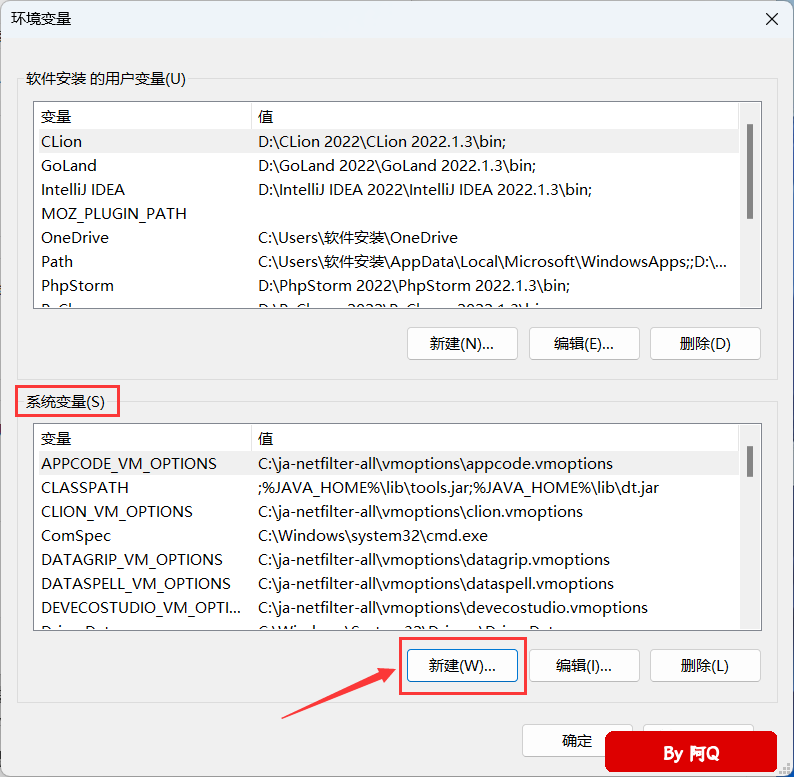The width and height of the screenshot is (794, 777).
Task: Click user variables 变量 column header
Action: [143, 116]
